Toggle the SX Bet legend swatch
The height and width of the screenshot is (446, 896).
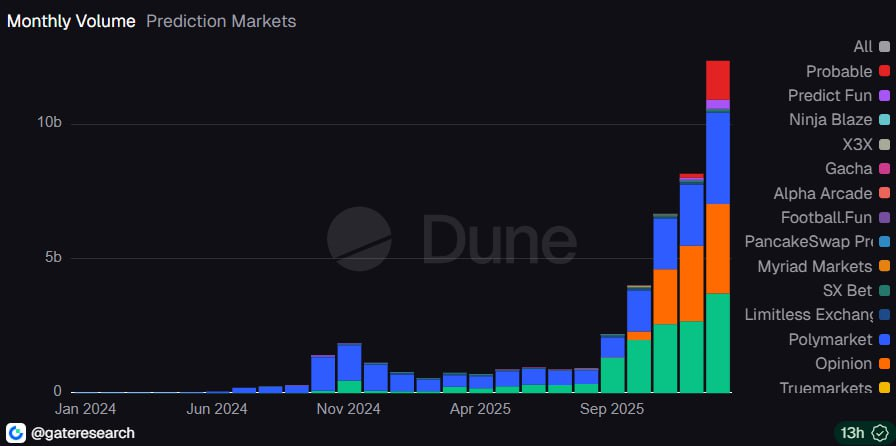(885, 290)
